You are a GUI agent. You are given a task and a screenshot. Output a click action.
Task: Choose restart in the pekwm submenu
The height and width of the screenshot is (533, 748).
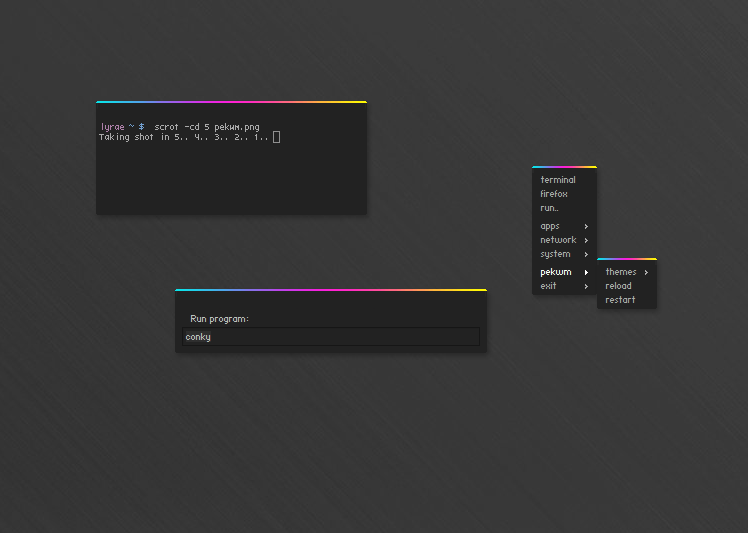pyautogui.click(x=627, y=300)
